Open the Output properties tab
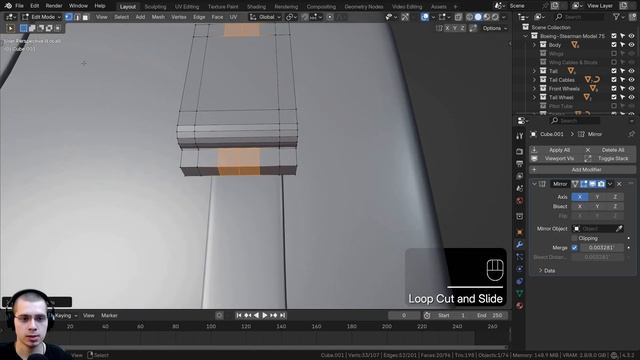The image size is (640, 360). 520,164
